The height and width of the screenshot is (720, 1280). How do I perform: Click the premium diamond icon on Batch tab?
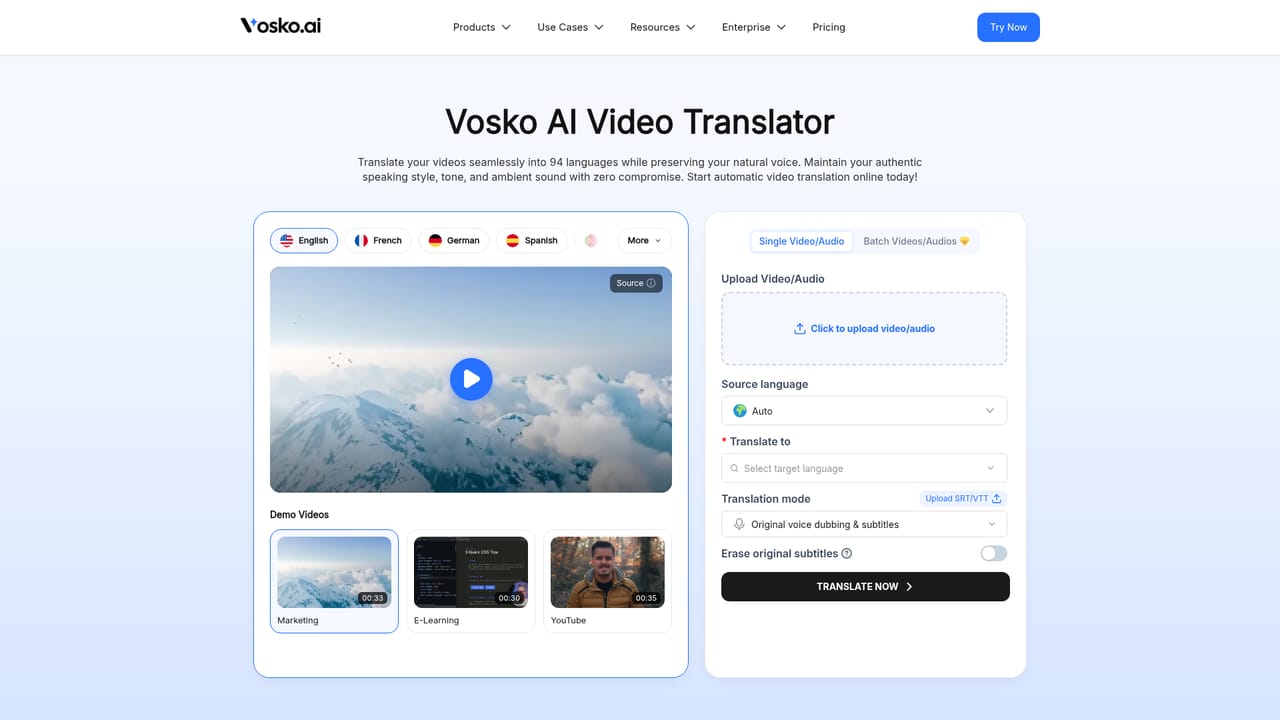pos(965,241)
